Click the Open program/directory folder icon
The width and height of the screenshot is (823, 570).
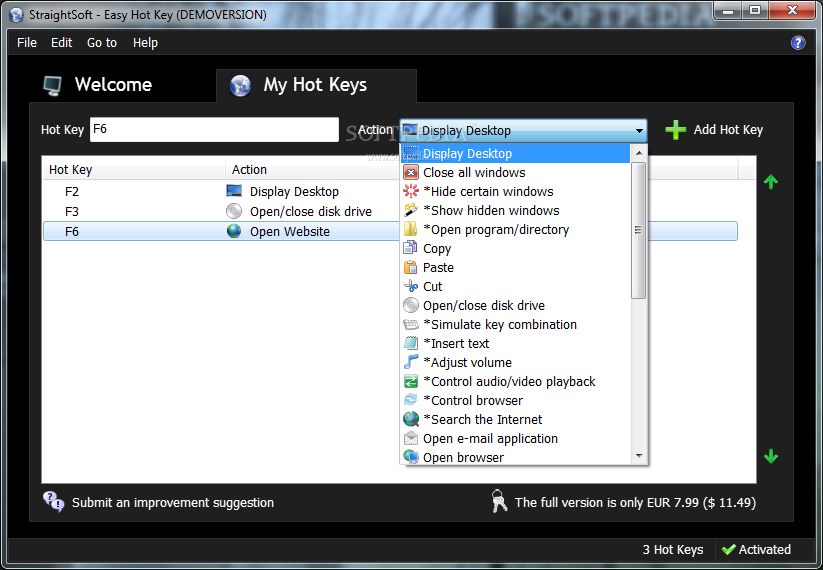[x=410, y=229]
